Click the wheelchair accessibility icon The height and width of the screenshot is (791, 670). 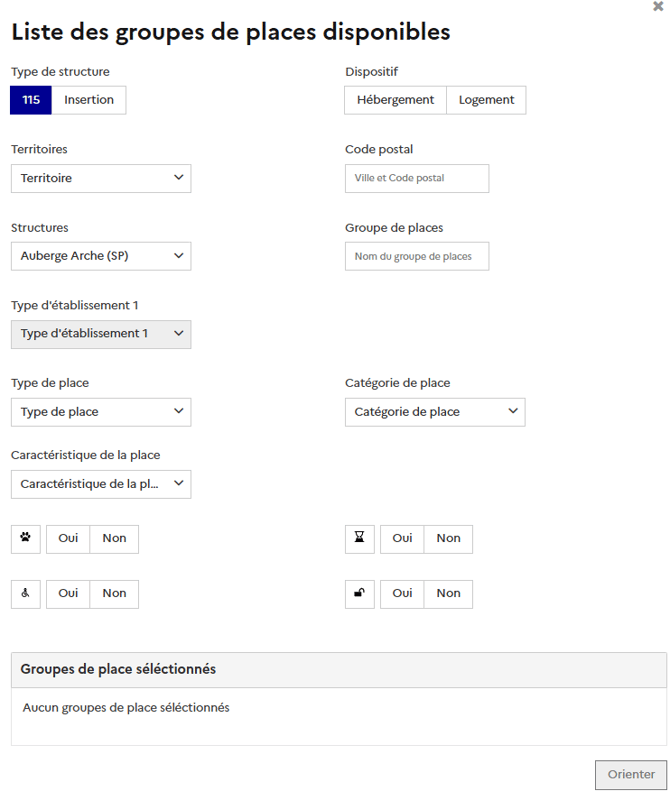(25, 593)
